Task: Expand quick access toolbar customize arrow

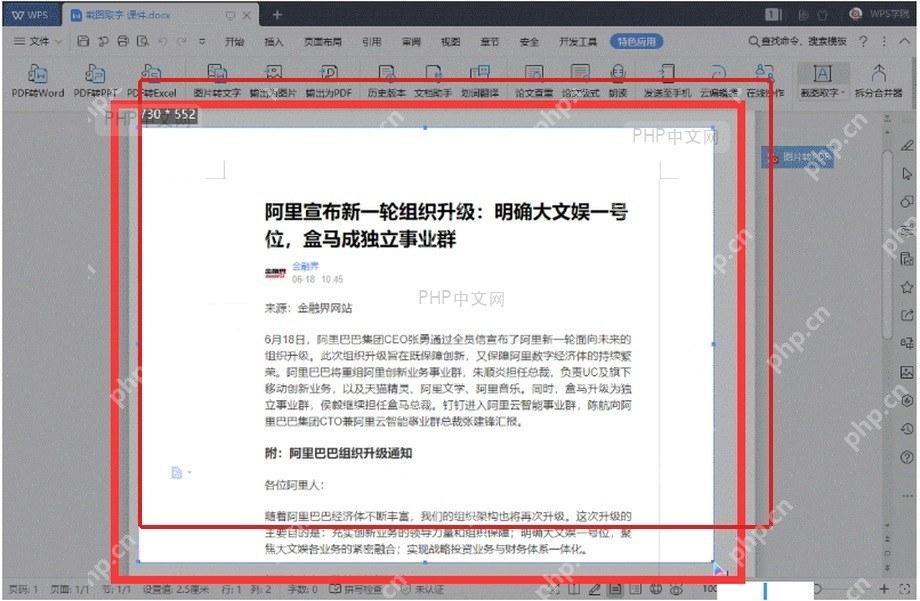Action: [x=202, y=41]
